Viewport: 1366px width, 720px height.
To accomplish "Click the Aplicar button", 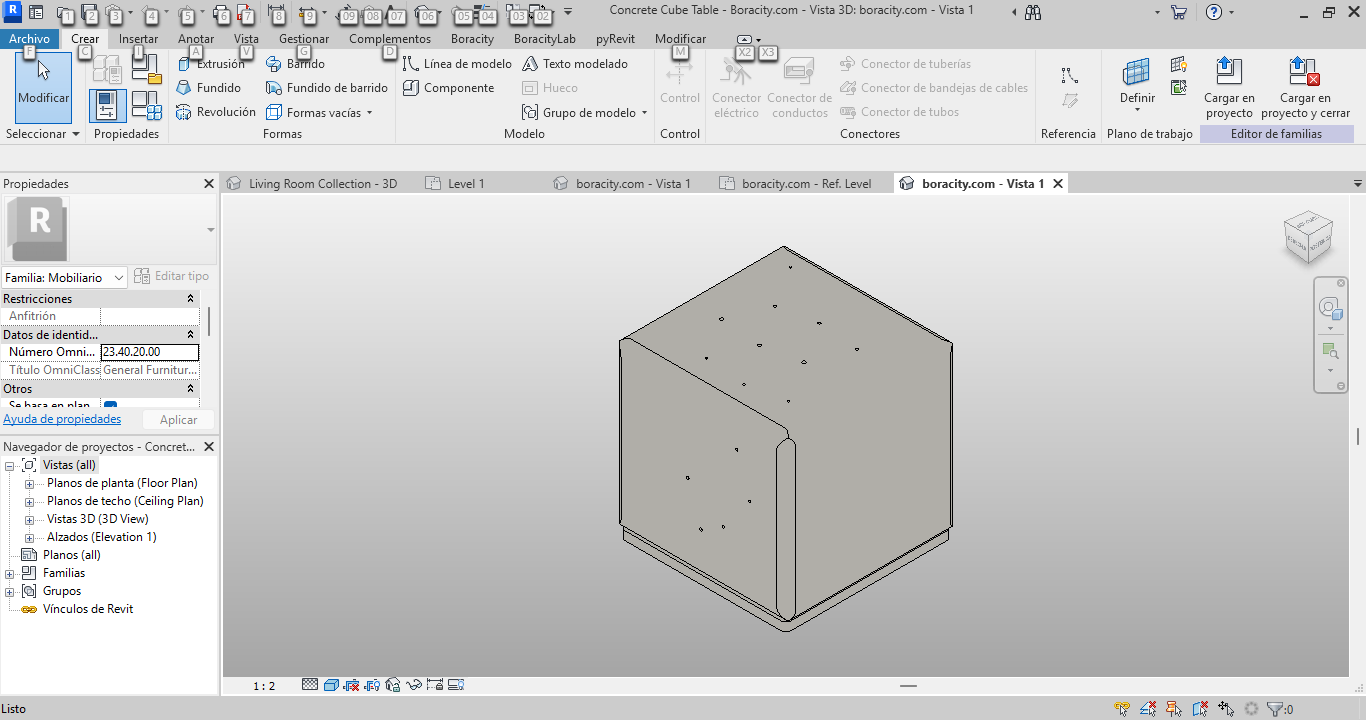I will (x=179, y=420).
